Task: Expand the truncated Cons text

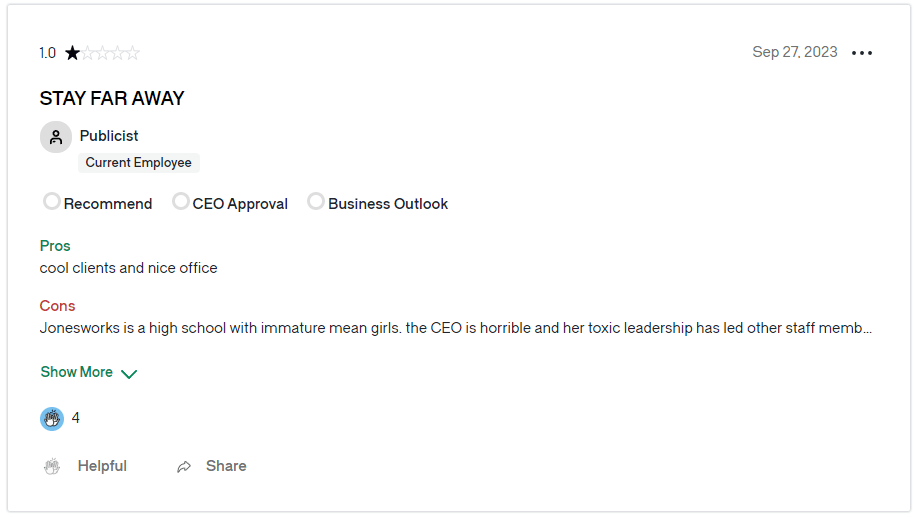Action: (456, 328)
